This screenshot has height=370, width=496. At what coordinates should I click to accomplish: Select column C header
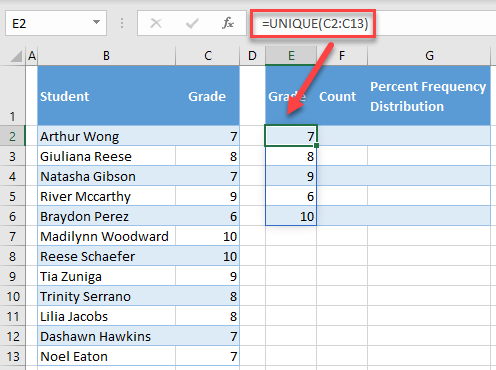(208, 56)
